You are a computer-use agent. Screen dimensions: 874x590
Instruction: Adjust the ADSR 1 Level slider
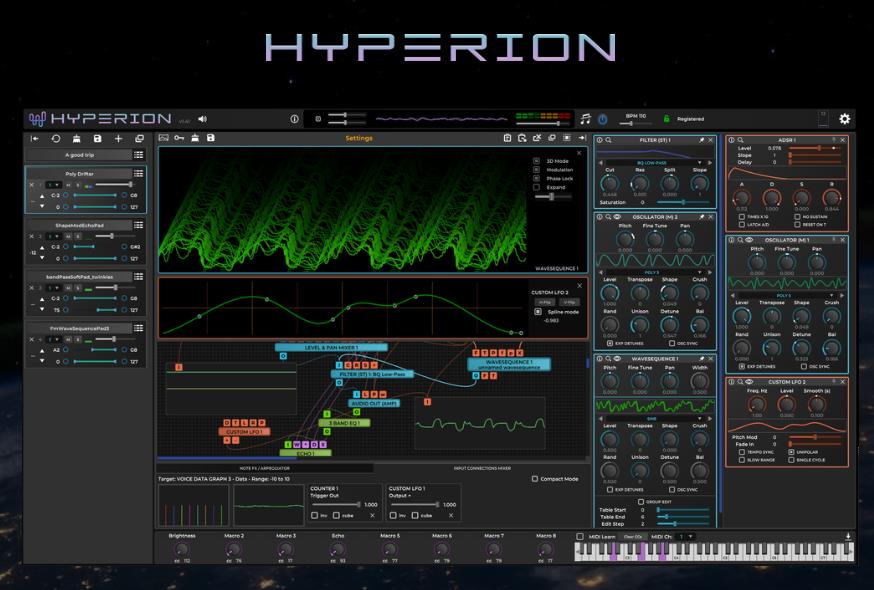pos(815,148)
